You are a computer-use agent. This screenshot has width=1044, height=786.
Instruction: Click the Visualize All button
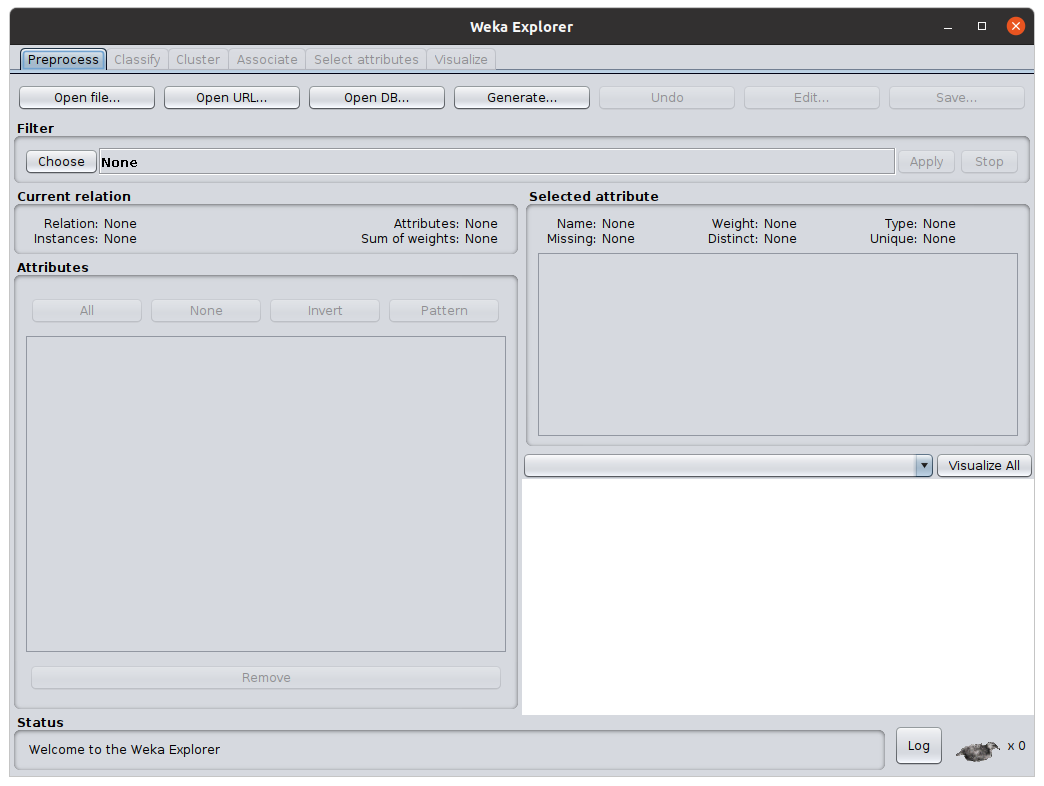coord(984,466)
